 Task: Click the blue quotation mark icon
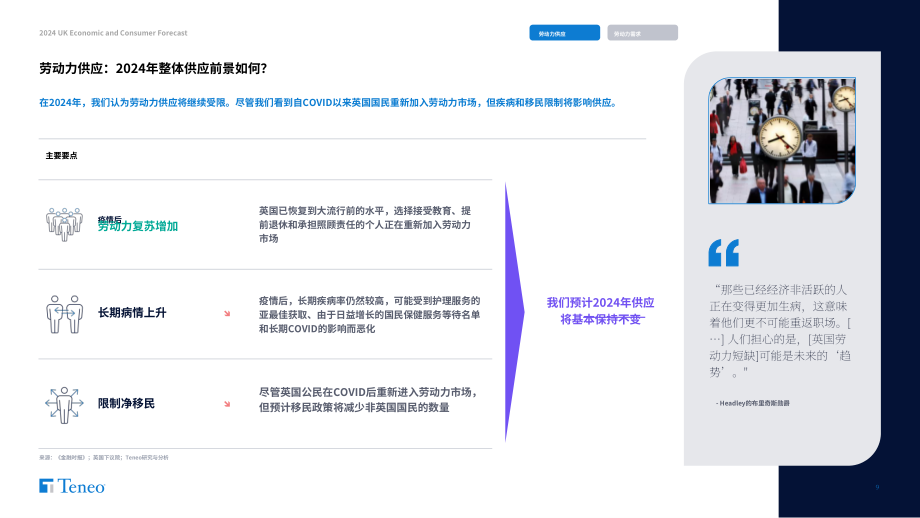723,253
